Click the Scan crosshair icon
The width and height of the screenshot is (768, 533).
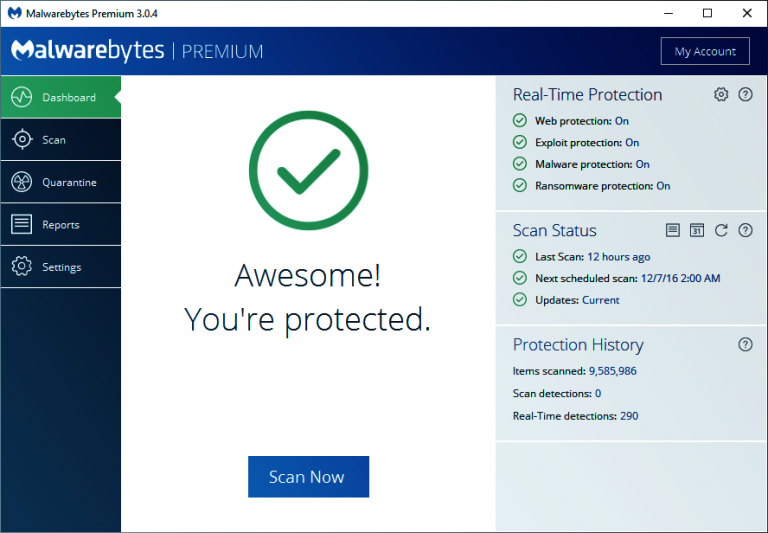22,140
